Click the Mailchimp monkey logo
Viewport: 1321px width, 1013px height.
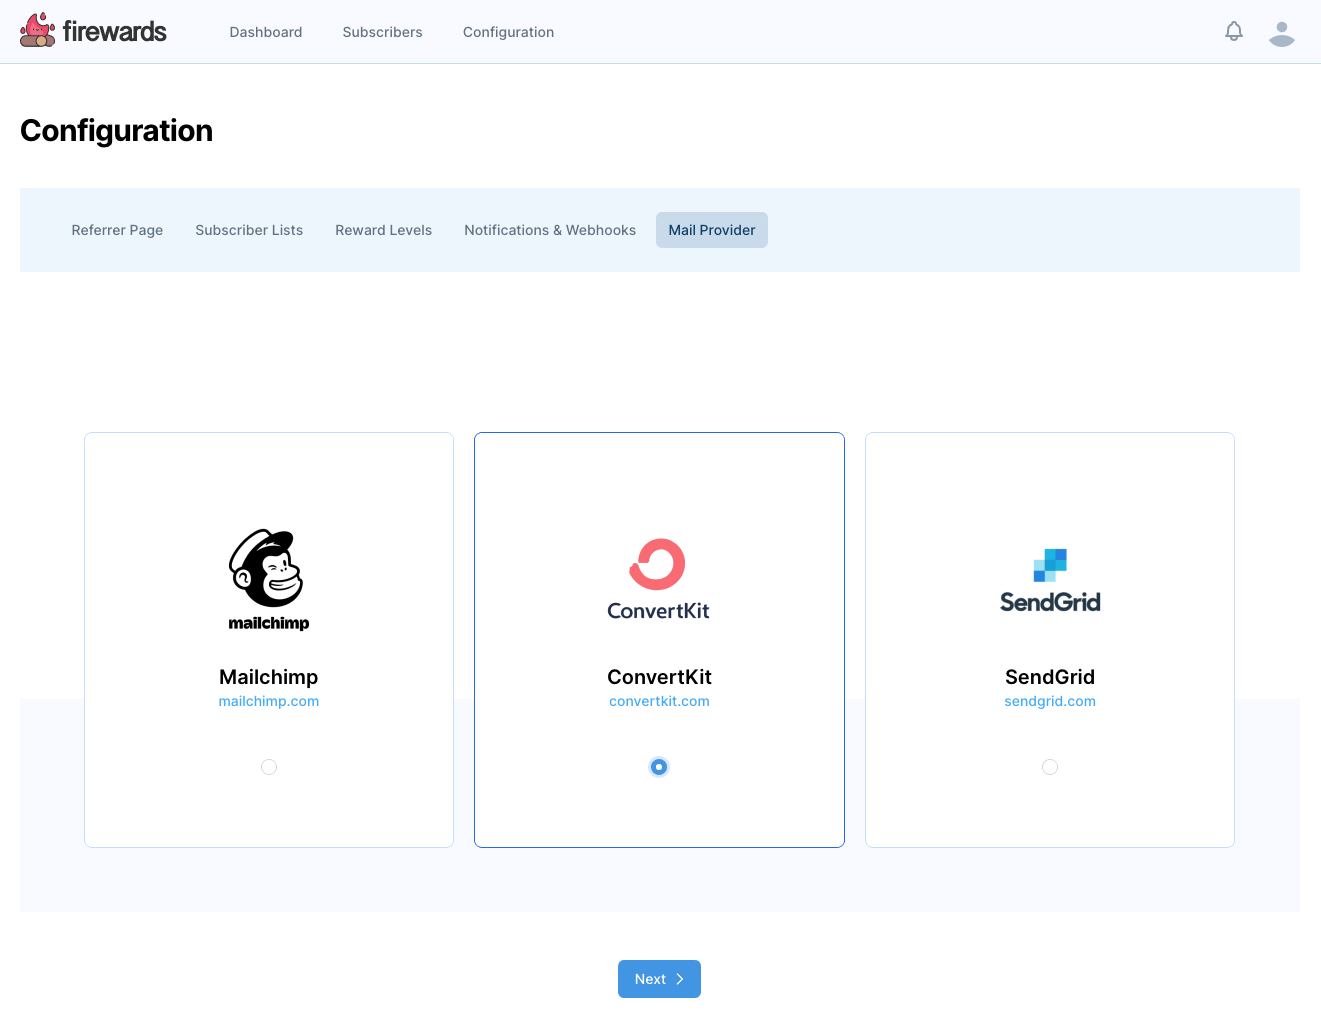click(268, 580)
